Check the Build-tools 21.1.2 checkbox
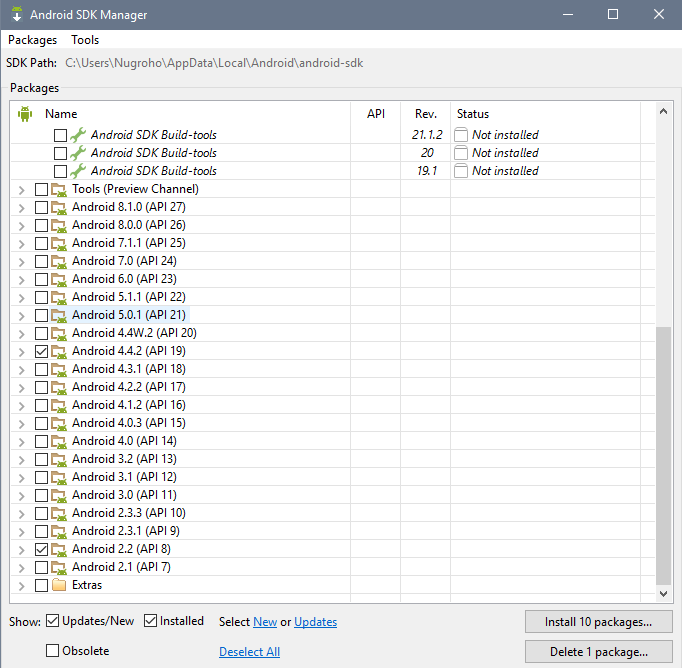This screenshot has height=668, width=682. click(60, 135)
